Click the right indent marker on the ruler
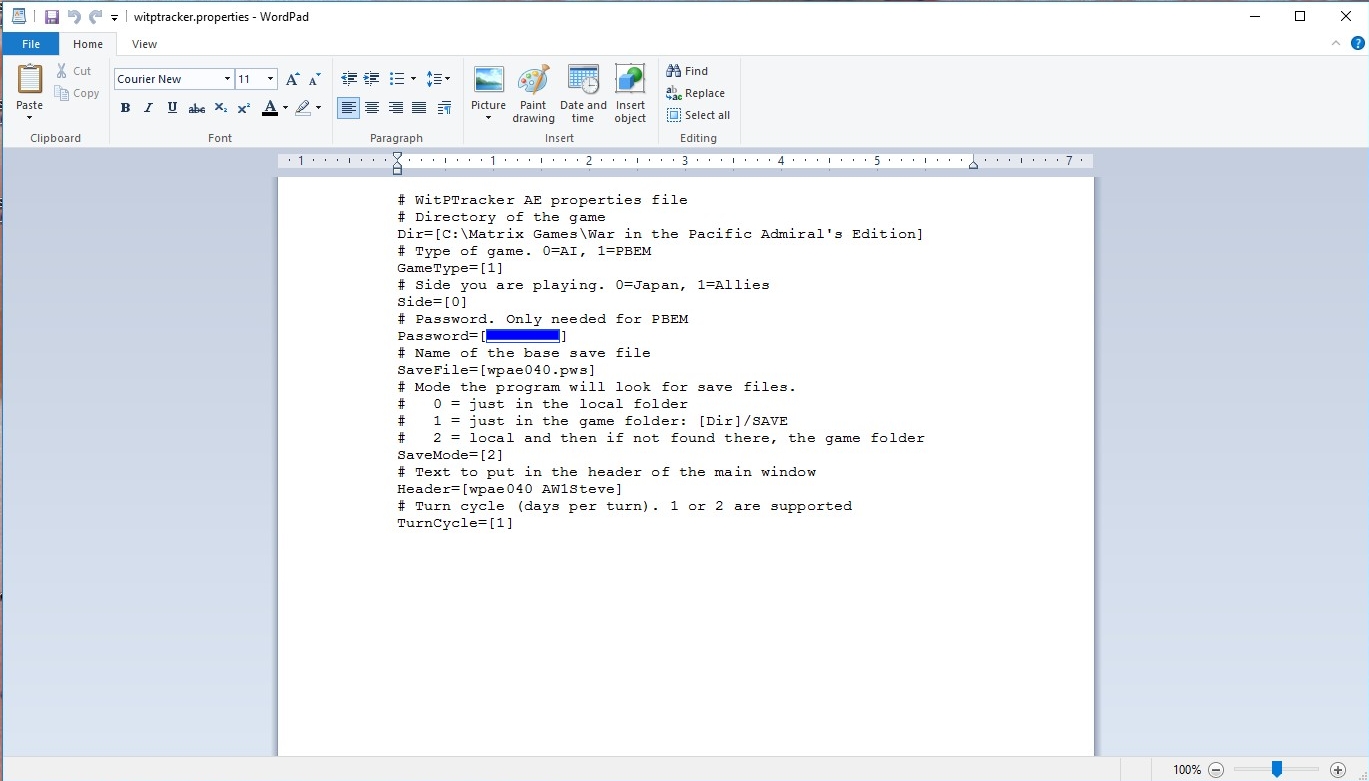 (x=973, y=165)
